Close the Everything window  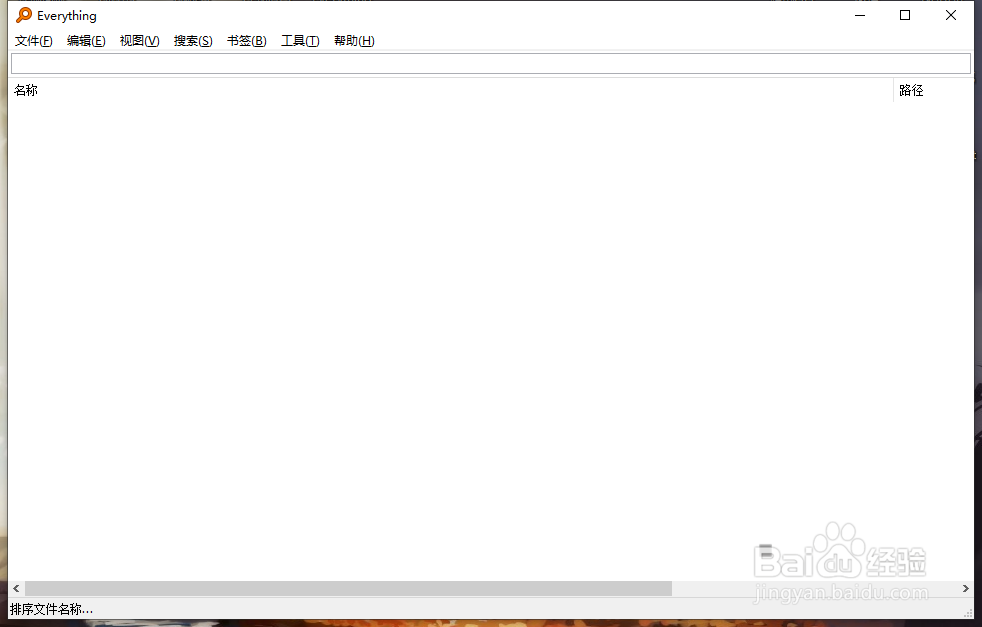click(x=951, y=15)
